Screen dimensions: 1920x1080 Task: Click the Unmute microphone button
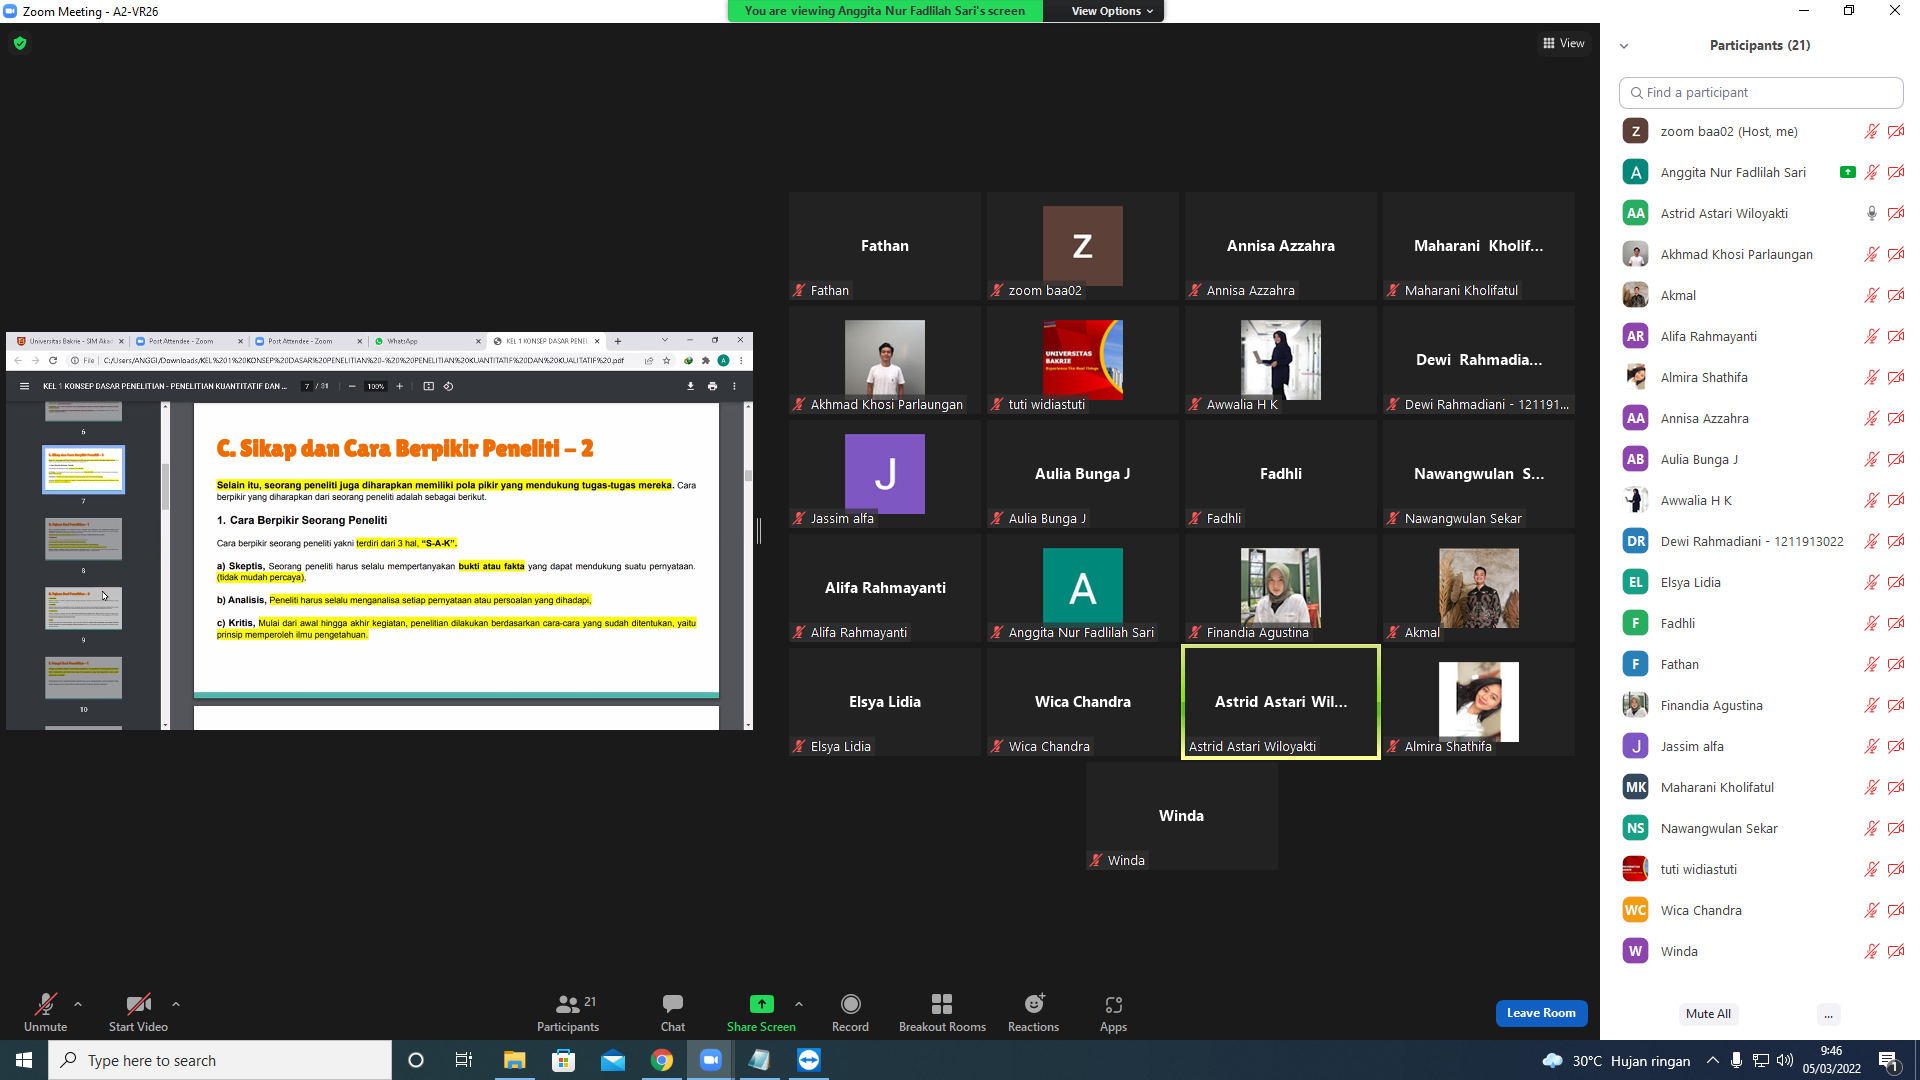click(45, 1012)
